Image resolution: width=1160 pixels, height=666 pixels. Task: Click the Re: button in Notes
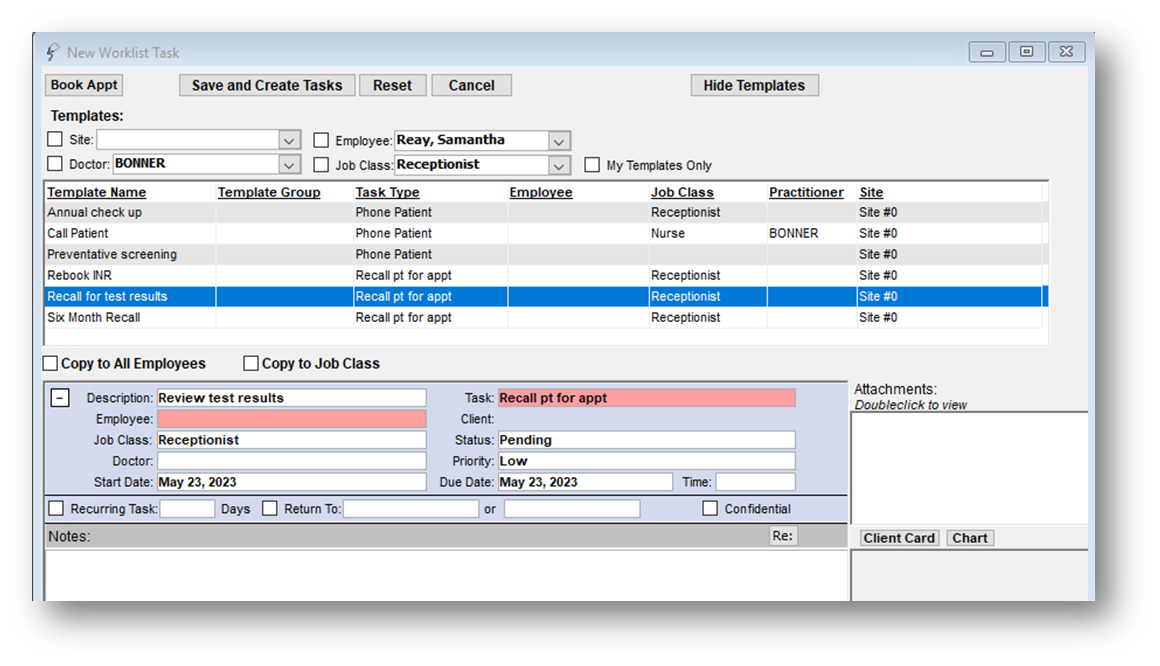[x=783, y=536]
